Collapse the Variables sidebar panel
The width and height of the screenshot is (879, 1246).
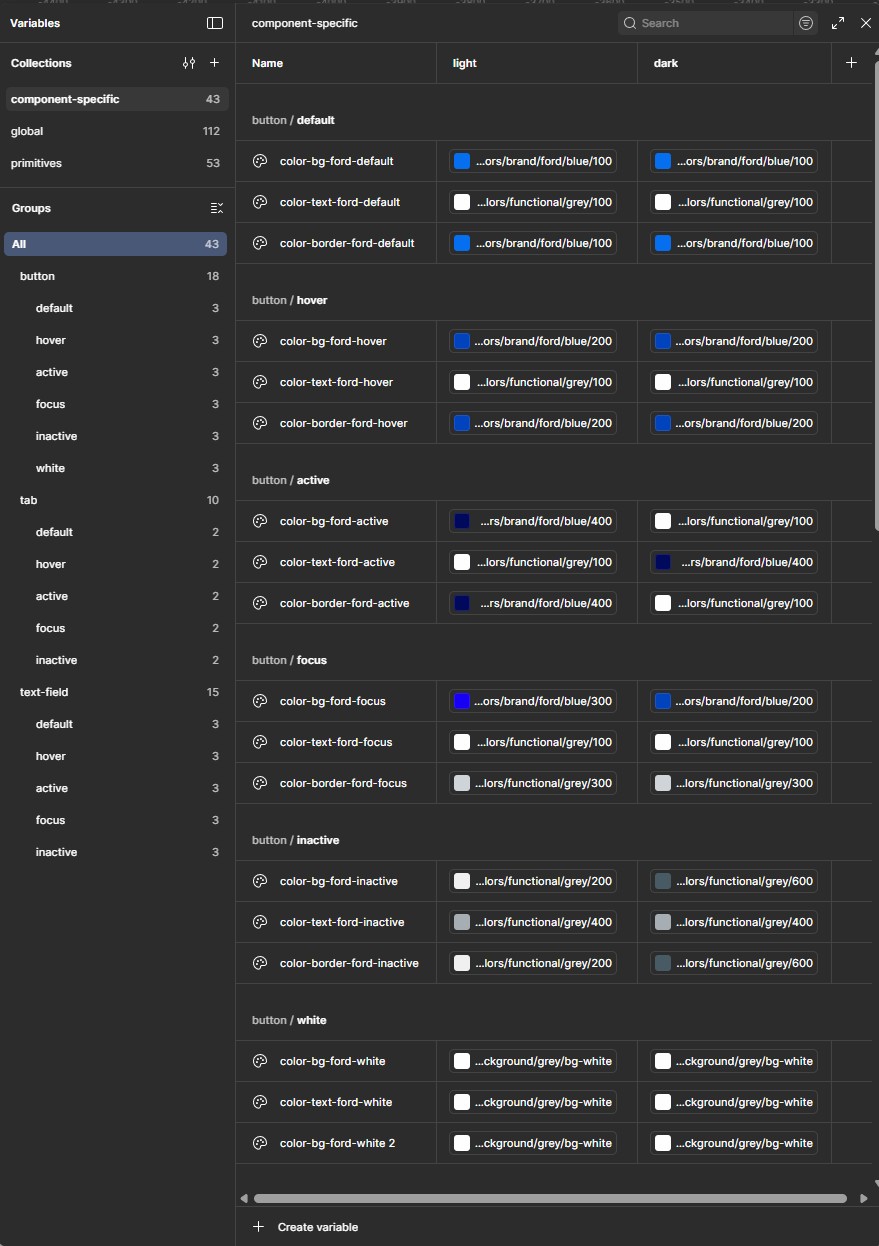pyautogui.click(x=216, y=23)
